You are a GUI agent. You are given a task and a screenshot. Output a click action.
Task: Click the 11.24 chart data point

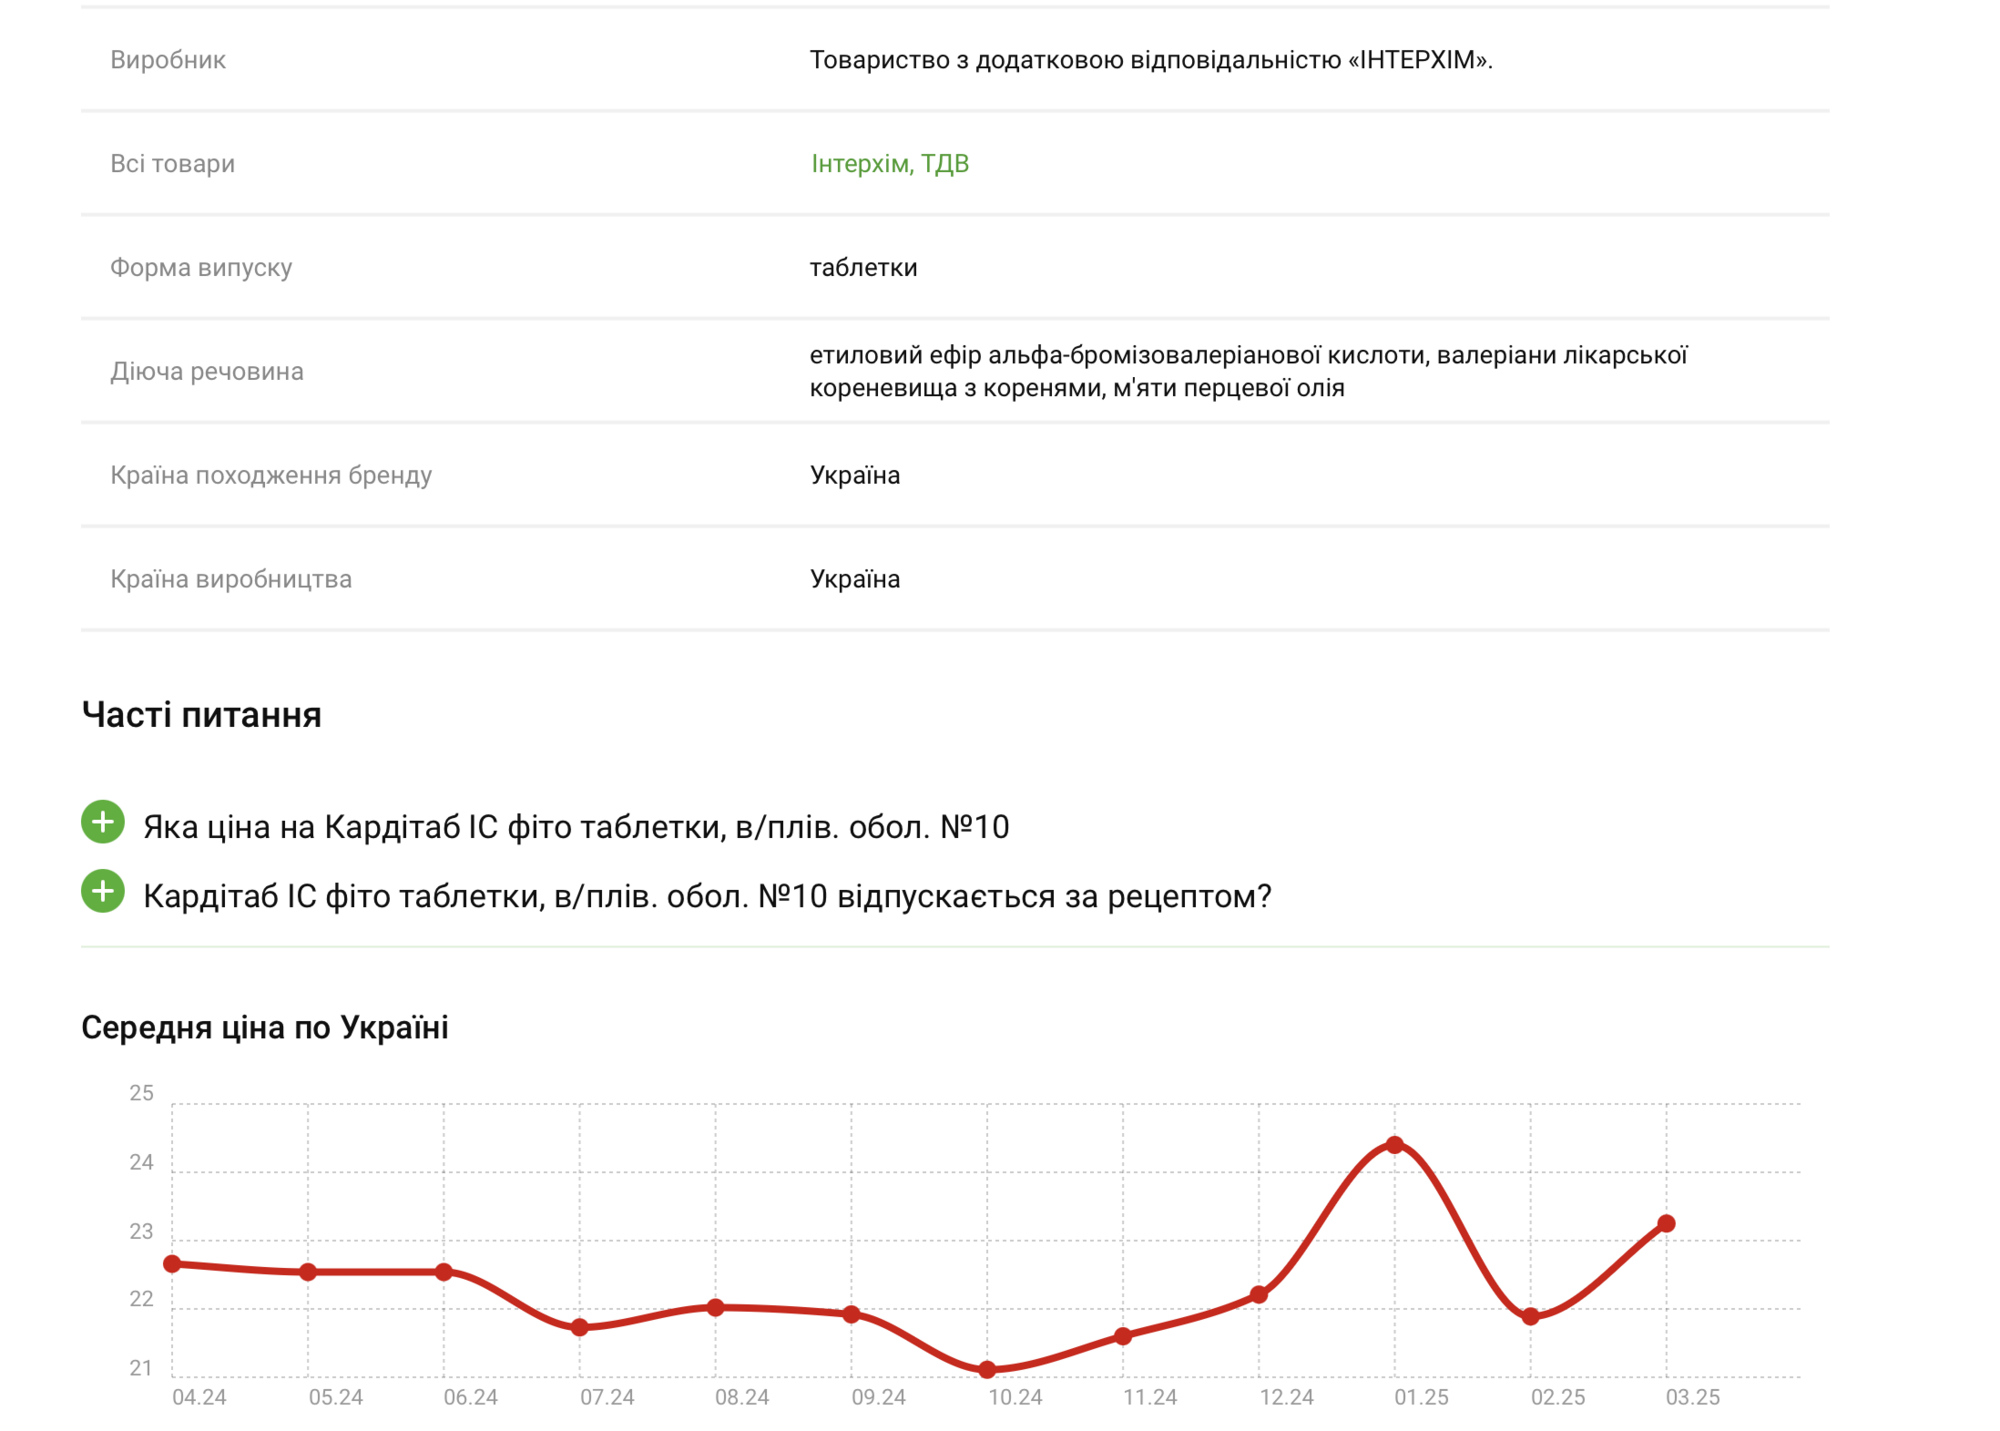tap(1123, 1336)
